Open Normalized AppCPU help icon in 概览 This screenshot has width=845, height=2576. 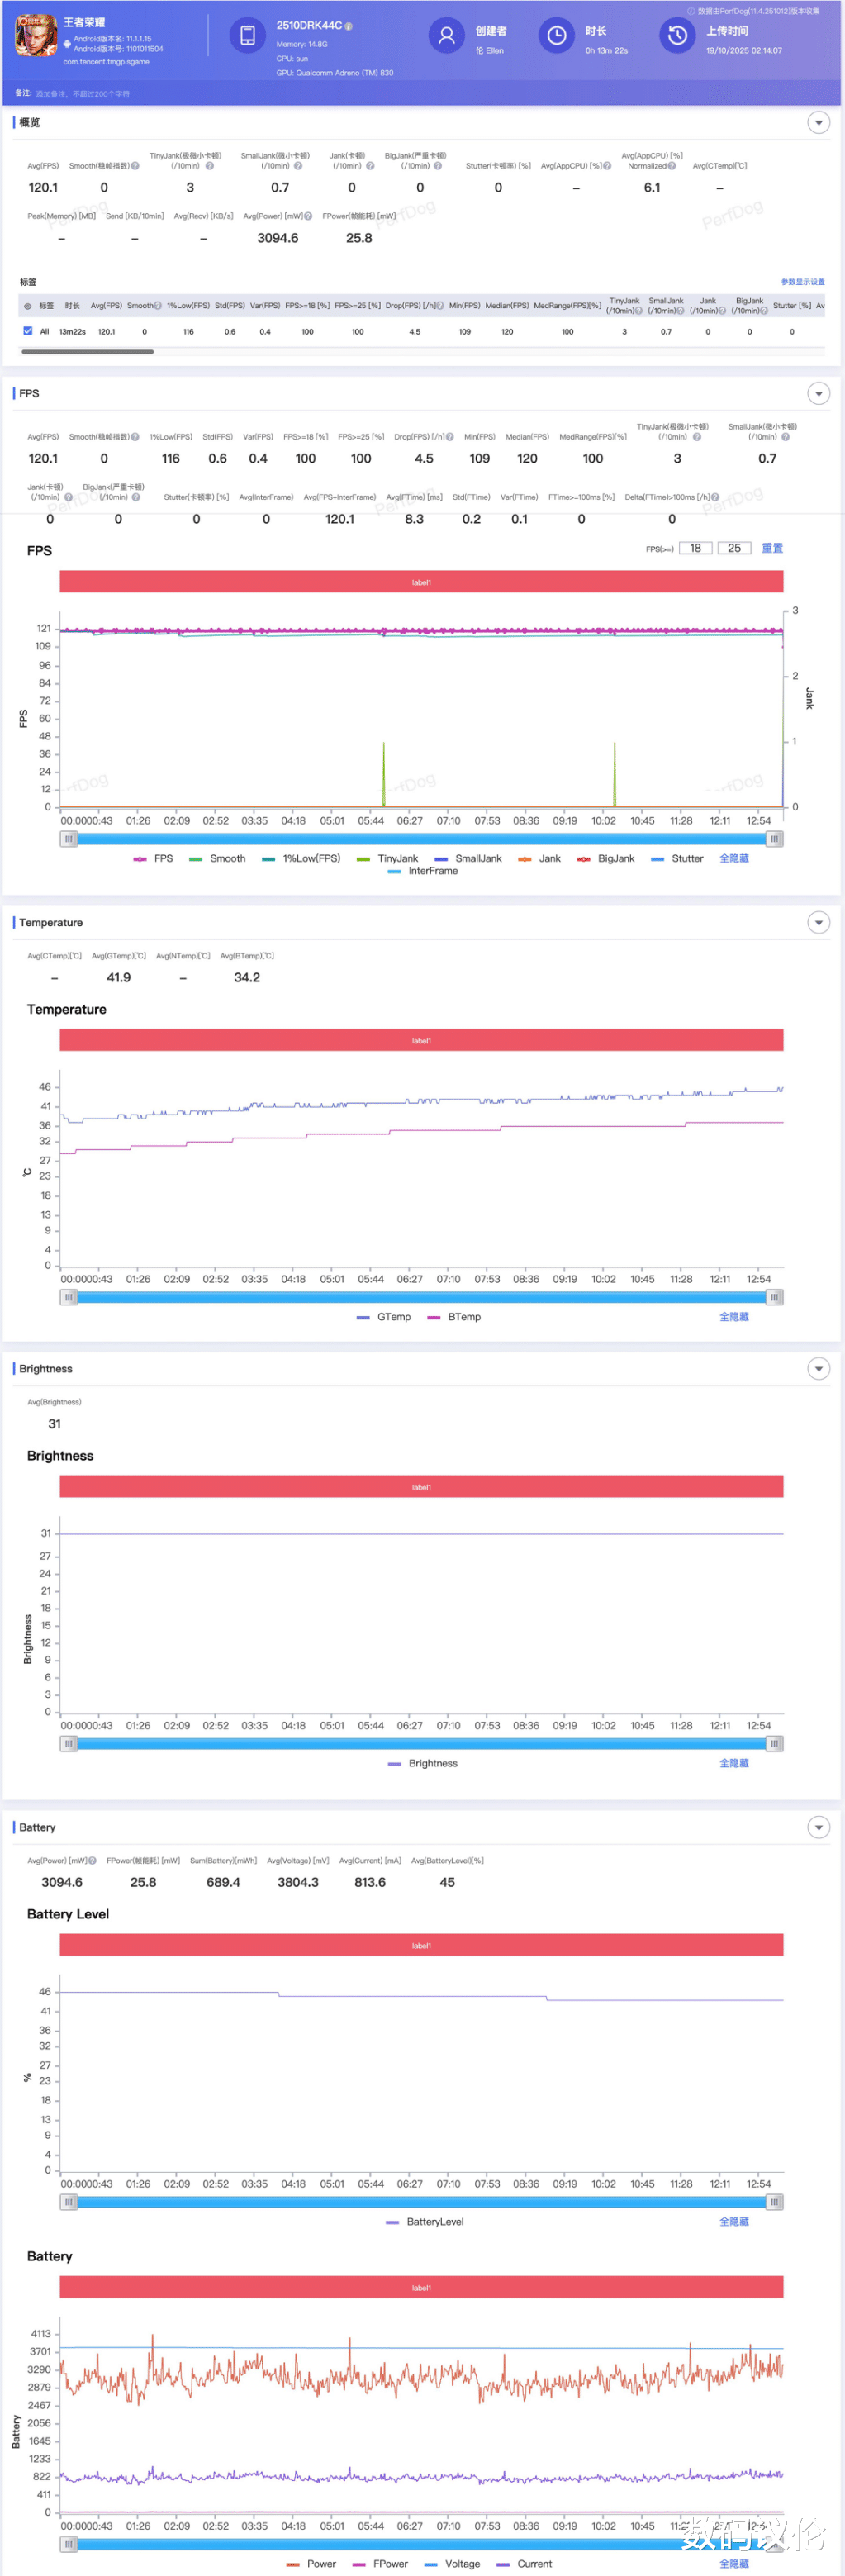(x=672, y=166)
